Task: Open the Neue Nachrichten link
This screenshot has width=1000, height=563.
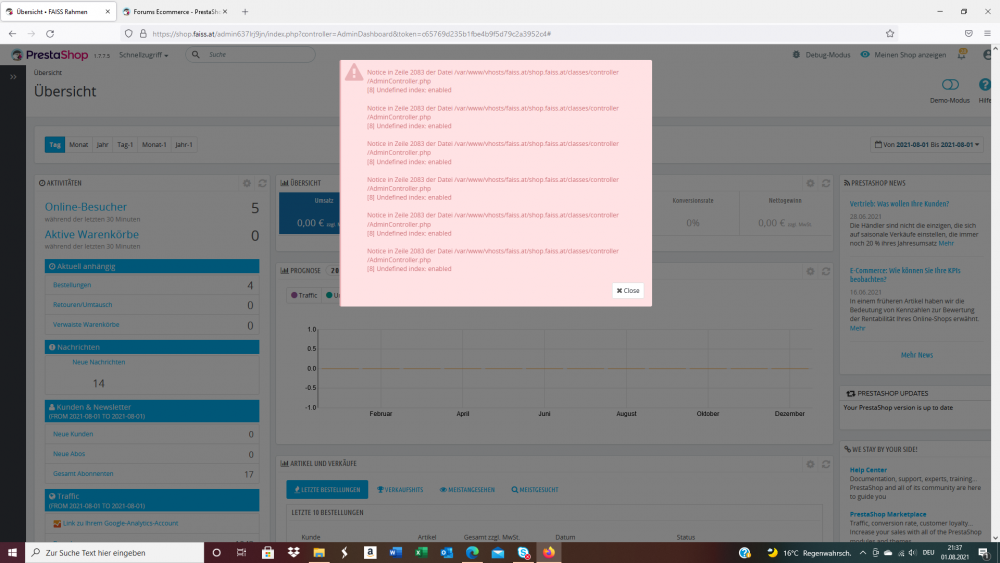Action: tap(99, 362)
